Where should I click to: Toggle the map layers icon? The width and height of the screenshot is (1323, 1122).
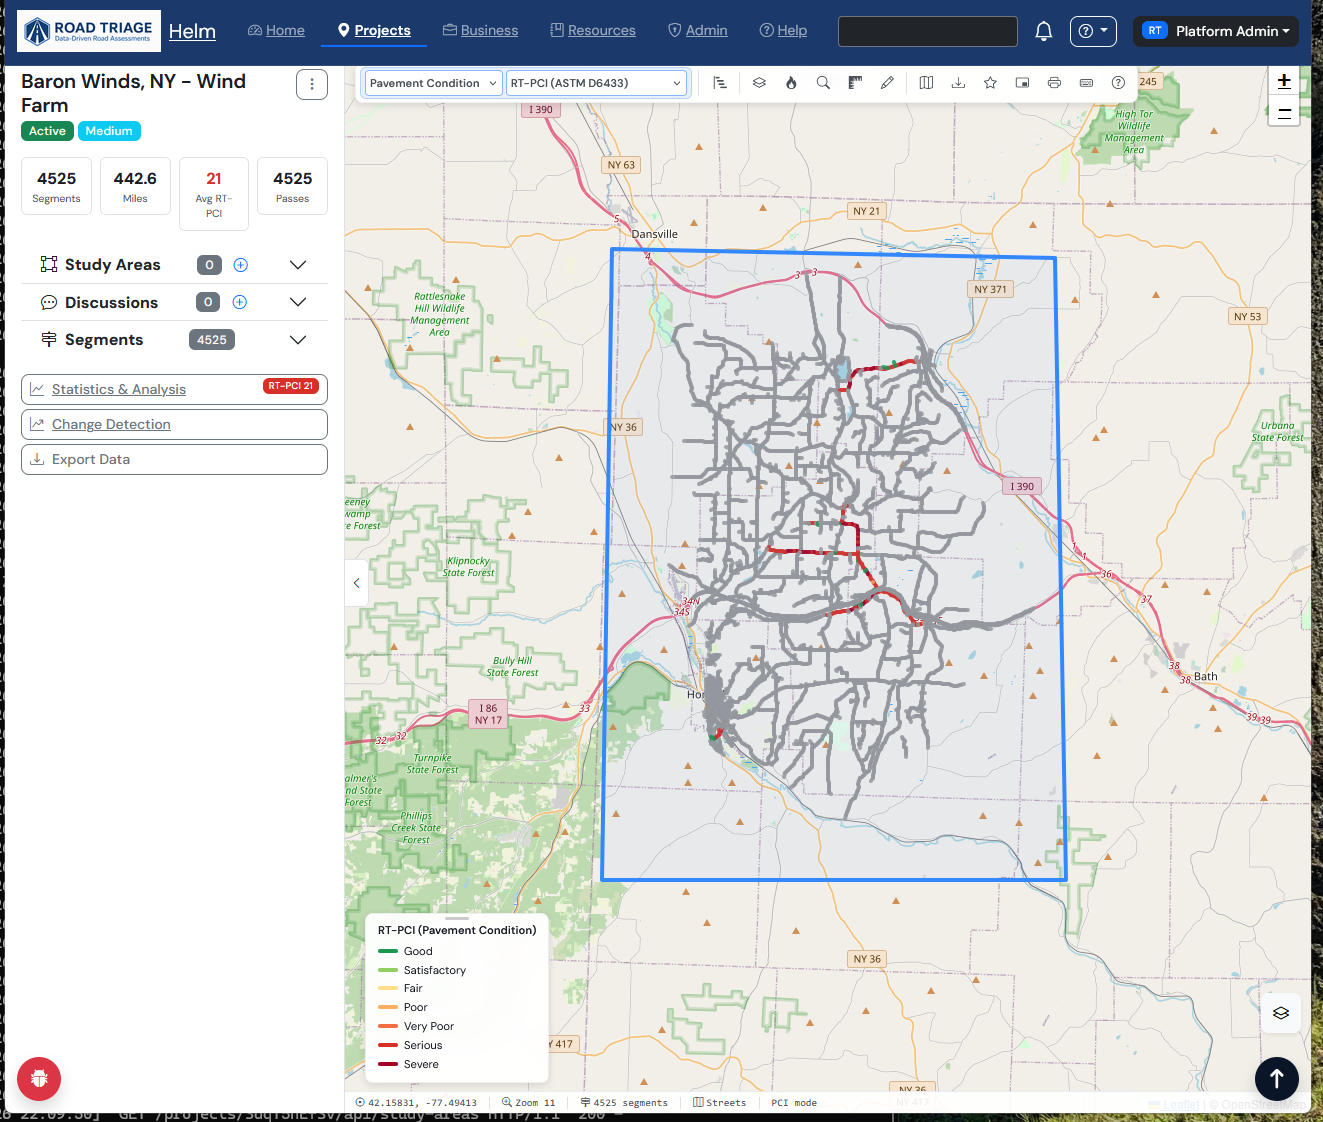tap(759, 83)
